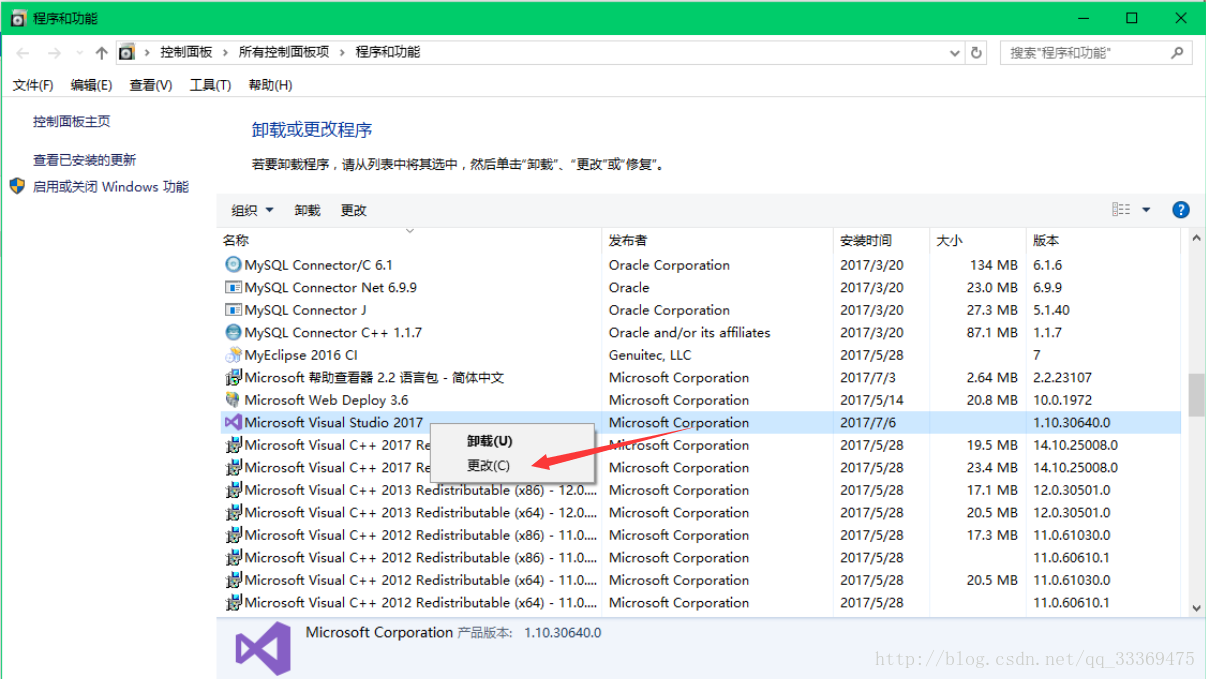1206x679 pixels.
Task: Open the 工具(T) menu
Action: click(210, 85)
